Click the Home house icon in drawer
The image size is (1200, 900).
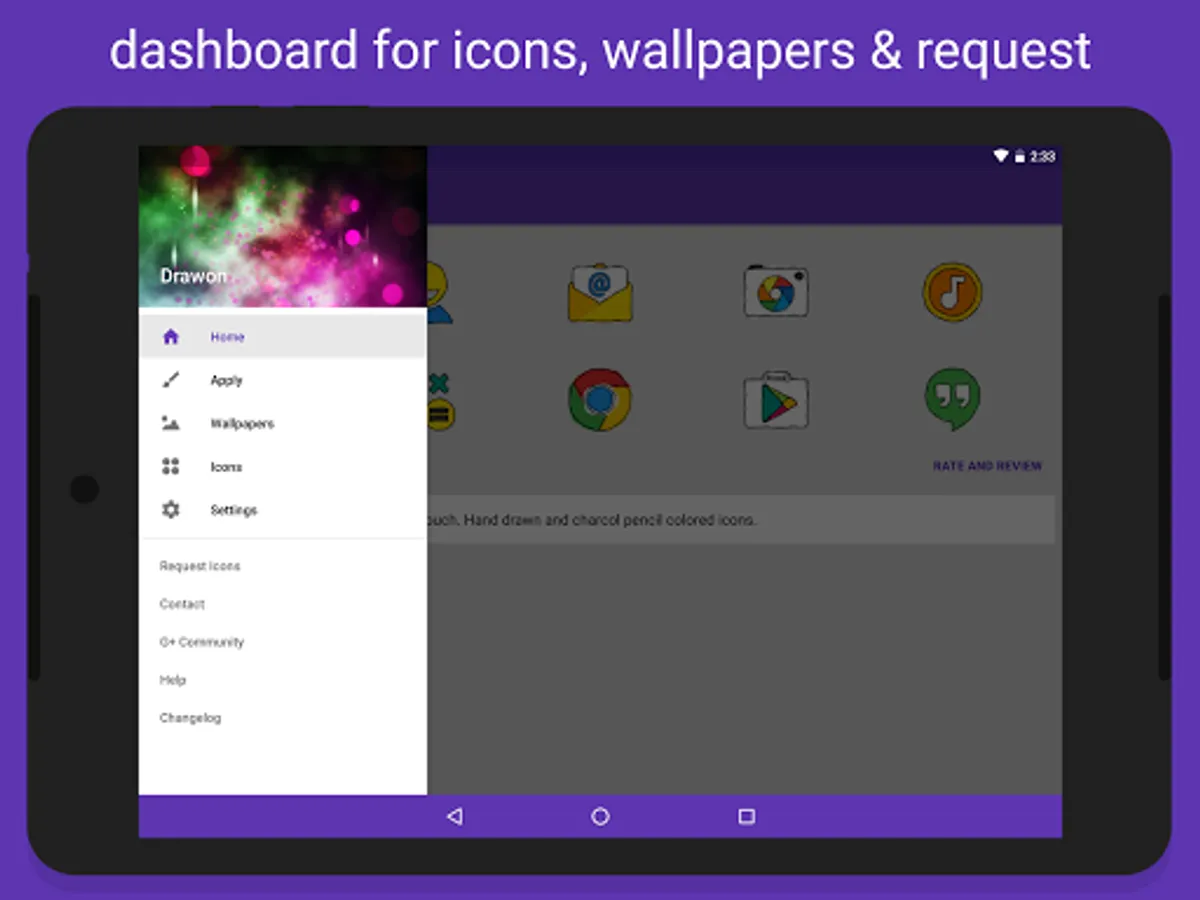point(171,337)
